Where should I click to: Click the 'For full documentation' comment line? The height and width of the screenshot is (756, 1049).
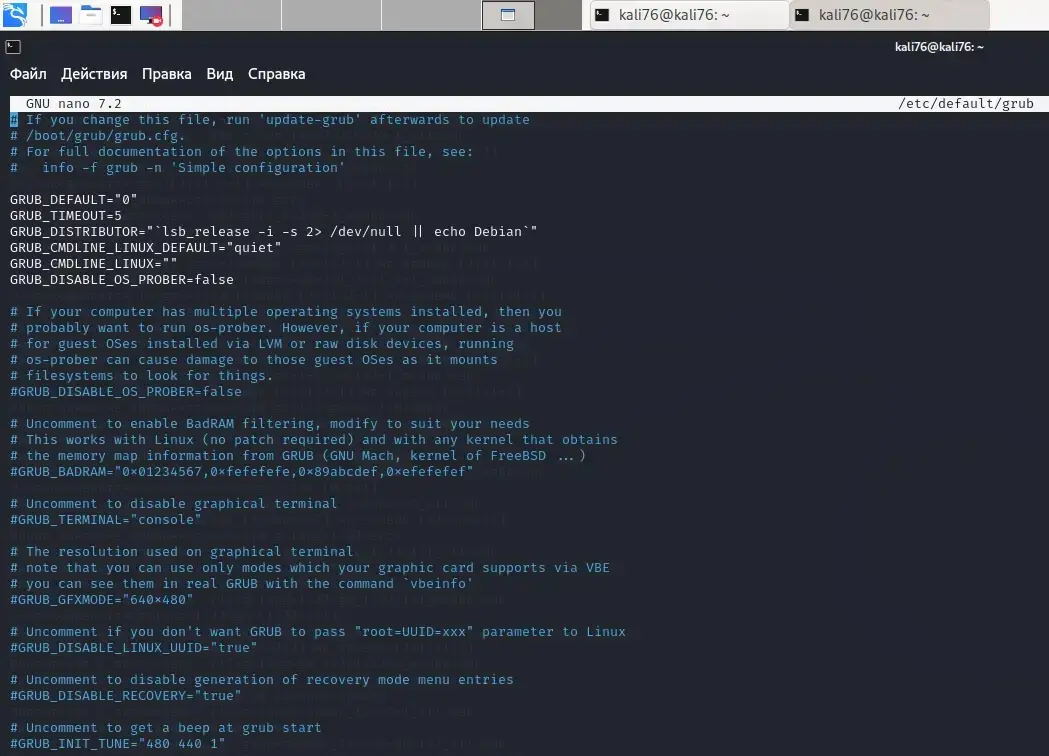click(242, 152)
